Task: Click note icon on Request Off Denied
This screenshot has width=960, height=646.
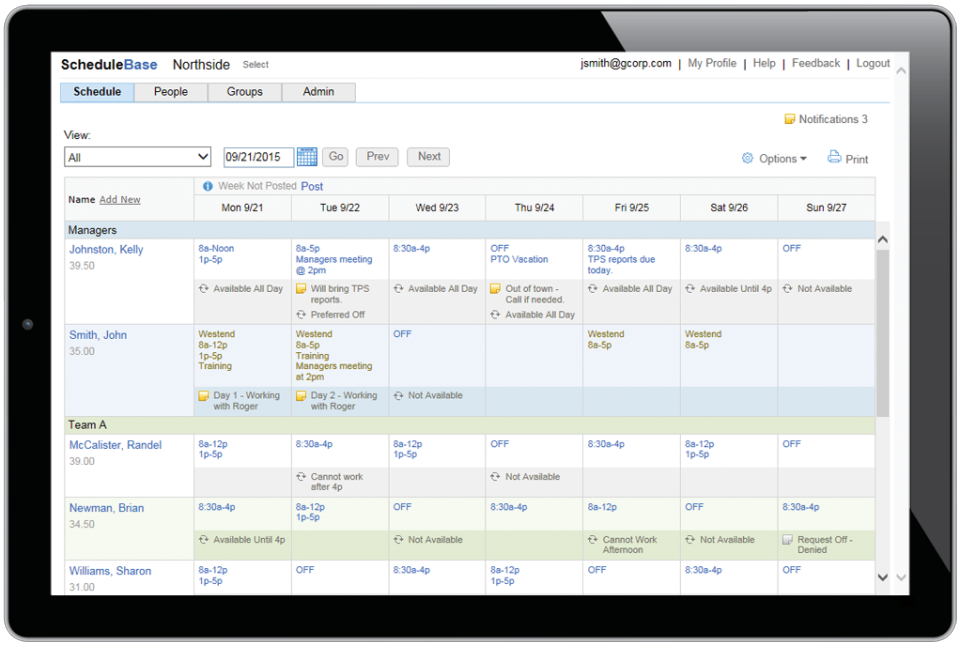Action: click(786, 540)
